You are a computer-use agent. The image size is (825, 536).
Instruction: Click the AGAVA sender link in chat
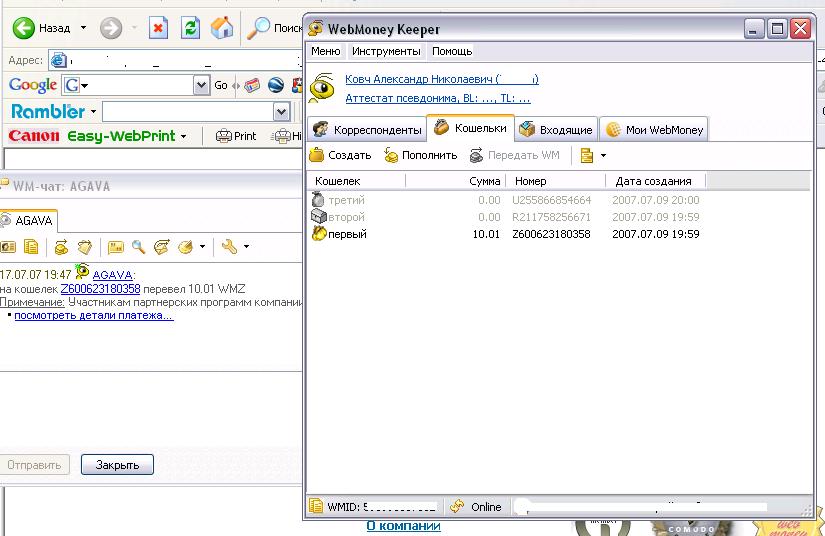pyautogui.click(x=113, y=275)
